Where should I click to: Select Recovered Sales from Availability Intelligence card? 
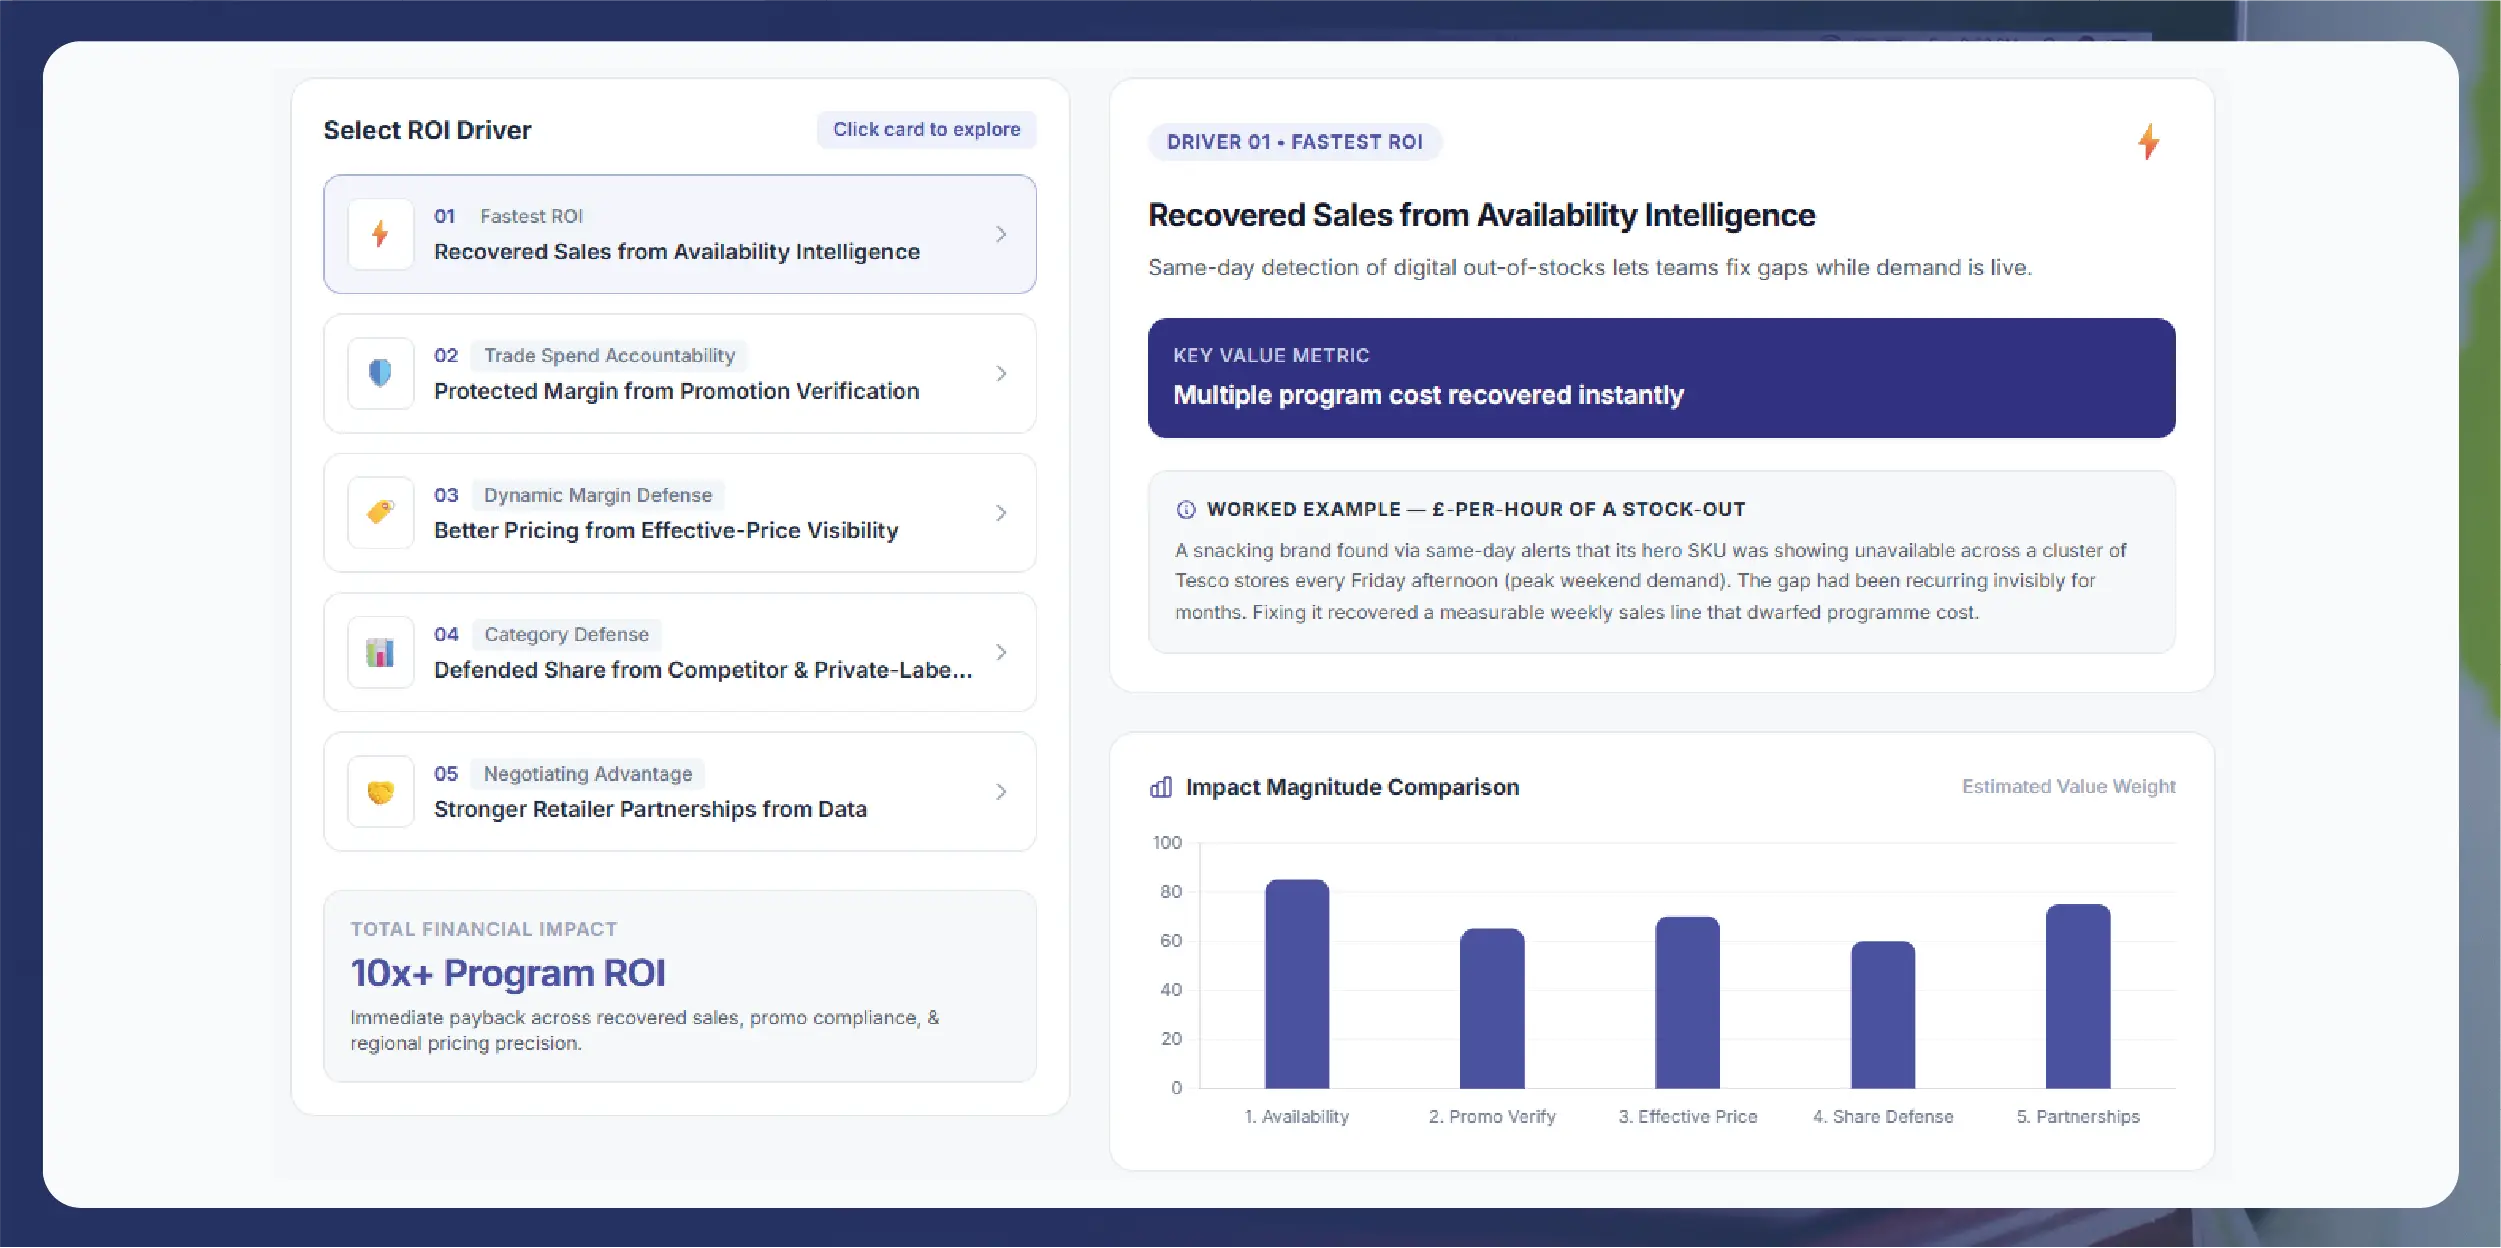pos(680,234)
